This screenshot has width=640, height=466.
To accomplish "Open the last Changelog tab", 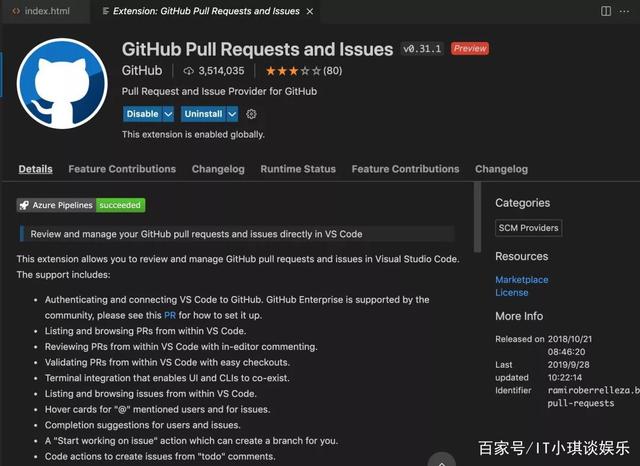I will click(x=501, y=169).
